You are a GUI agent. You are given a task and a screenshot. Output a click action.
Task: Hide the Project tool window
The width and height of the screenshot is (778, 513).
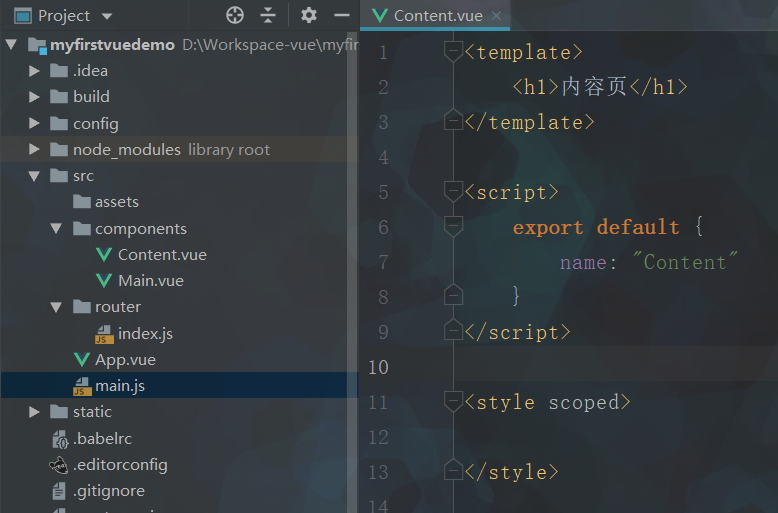[x=342, y=15]
